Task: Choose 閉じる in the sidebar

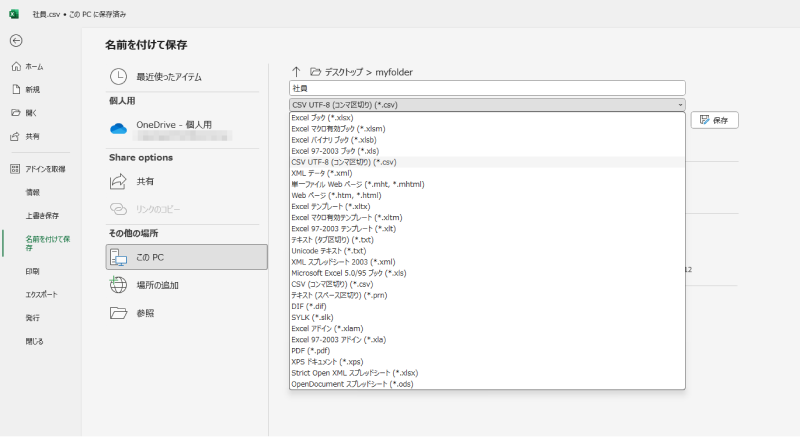Action: [x=34, y=341]
